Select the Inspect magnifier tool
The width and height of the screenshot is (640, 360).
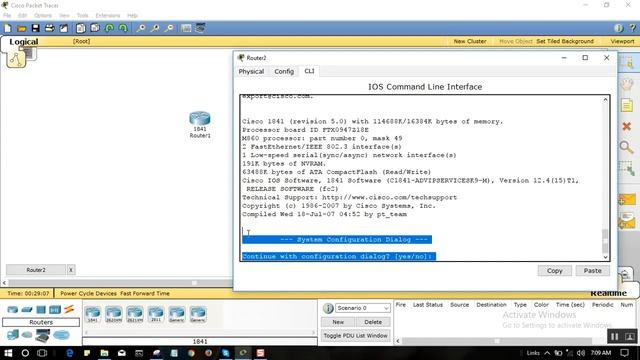tap(627, 147)
